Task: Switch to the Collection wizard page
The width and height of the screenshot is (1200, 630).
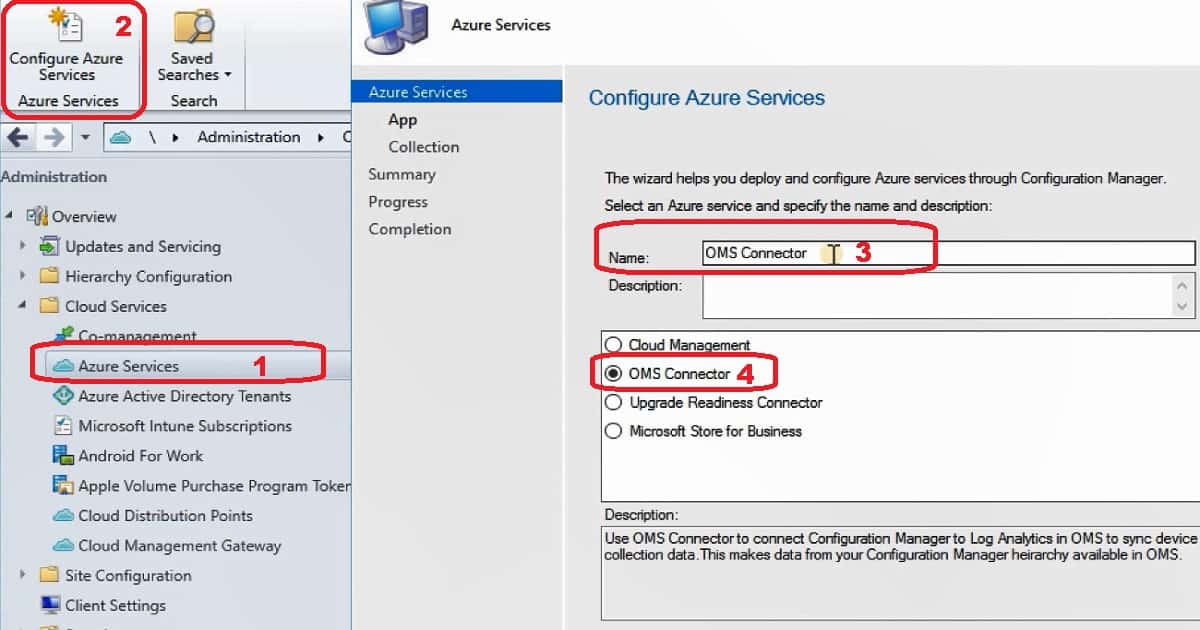Action: click(423, 147)
